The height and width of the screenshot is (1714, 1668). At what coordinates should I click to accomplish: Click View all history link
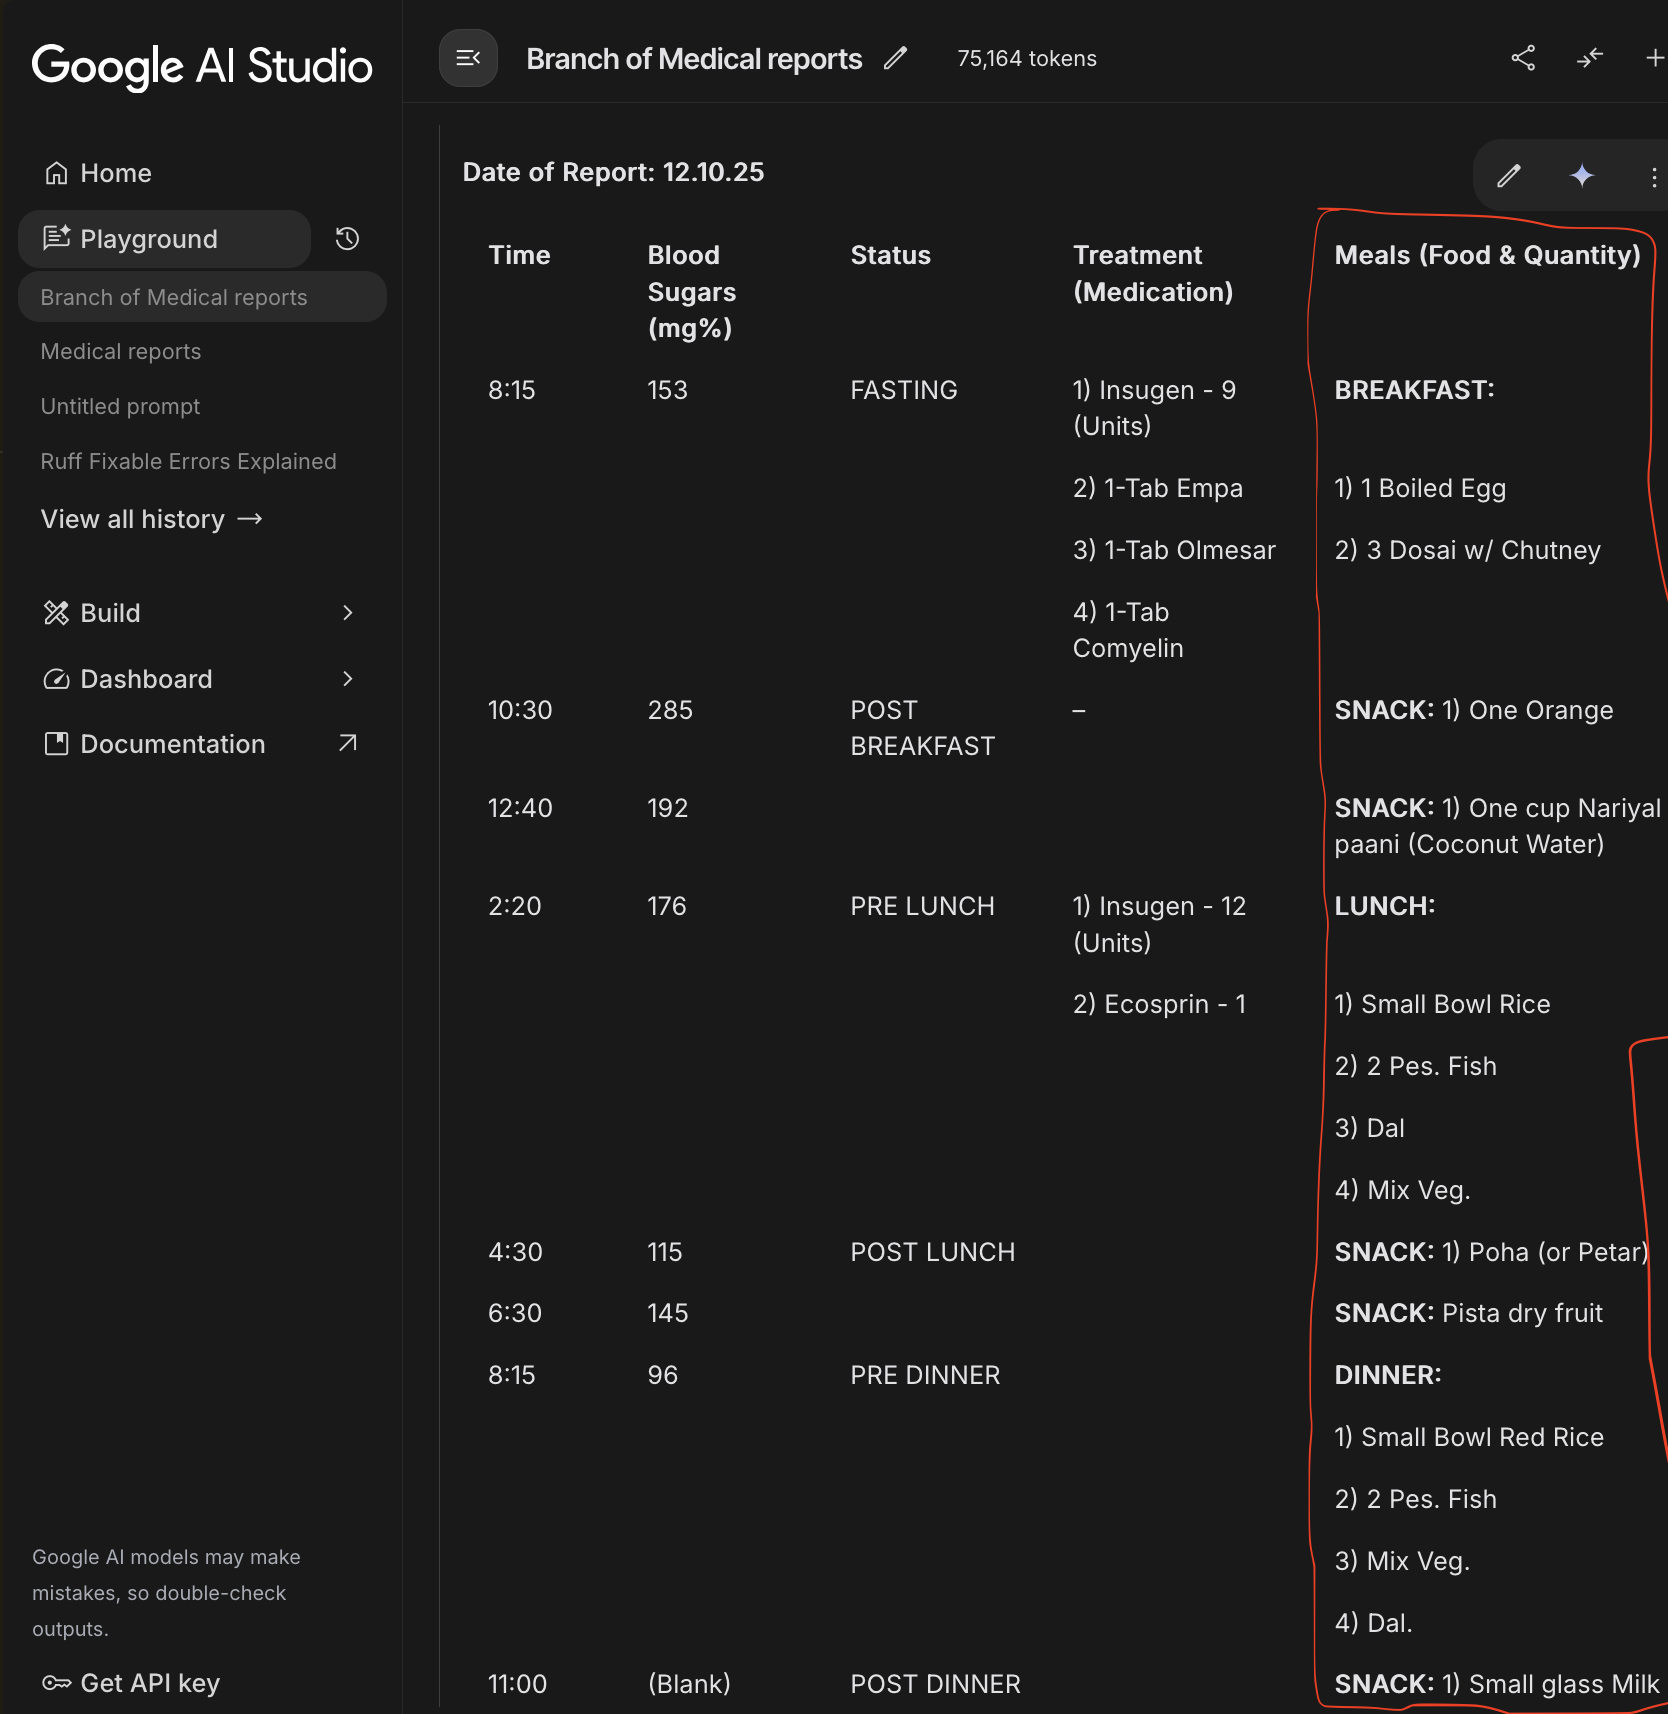tap(151, 519)
